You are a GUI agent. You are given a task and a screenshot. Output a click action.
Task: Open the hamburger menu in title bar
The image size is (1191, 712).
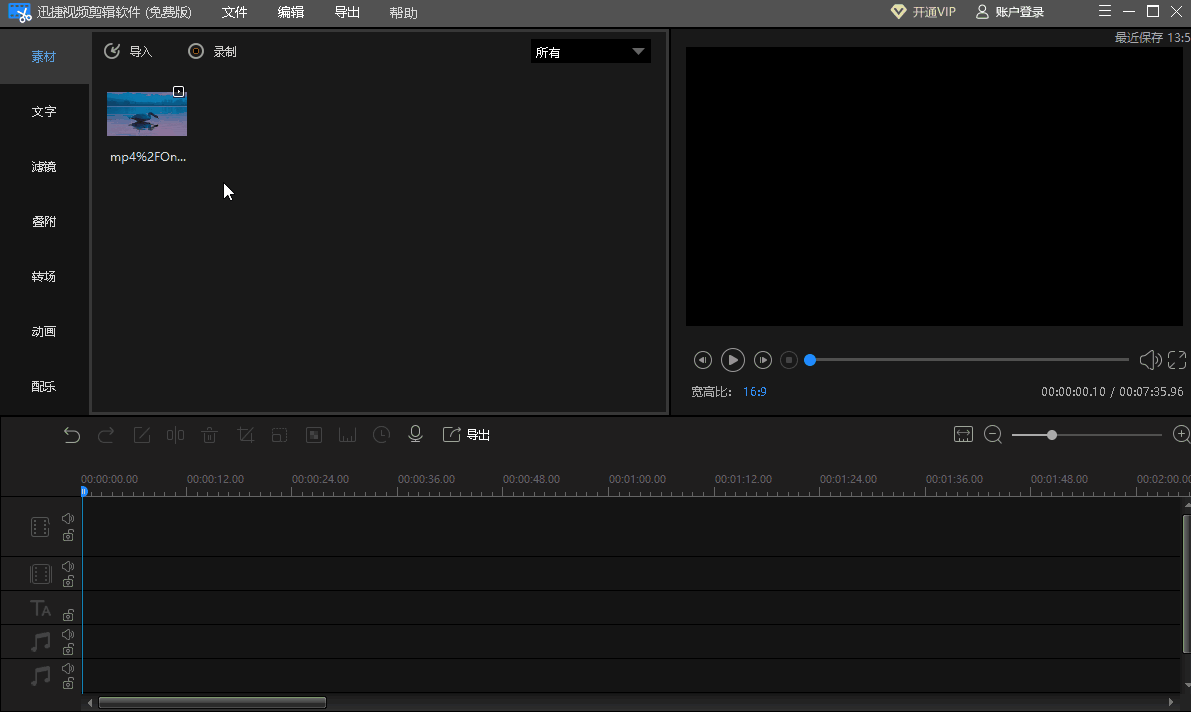click(x=1105, y=11)
